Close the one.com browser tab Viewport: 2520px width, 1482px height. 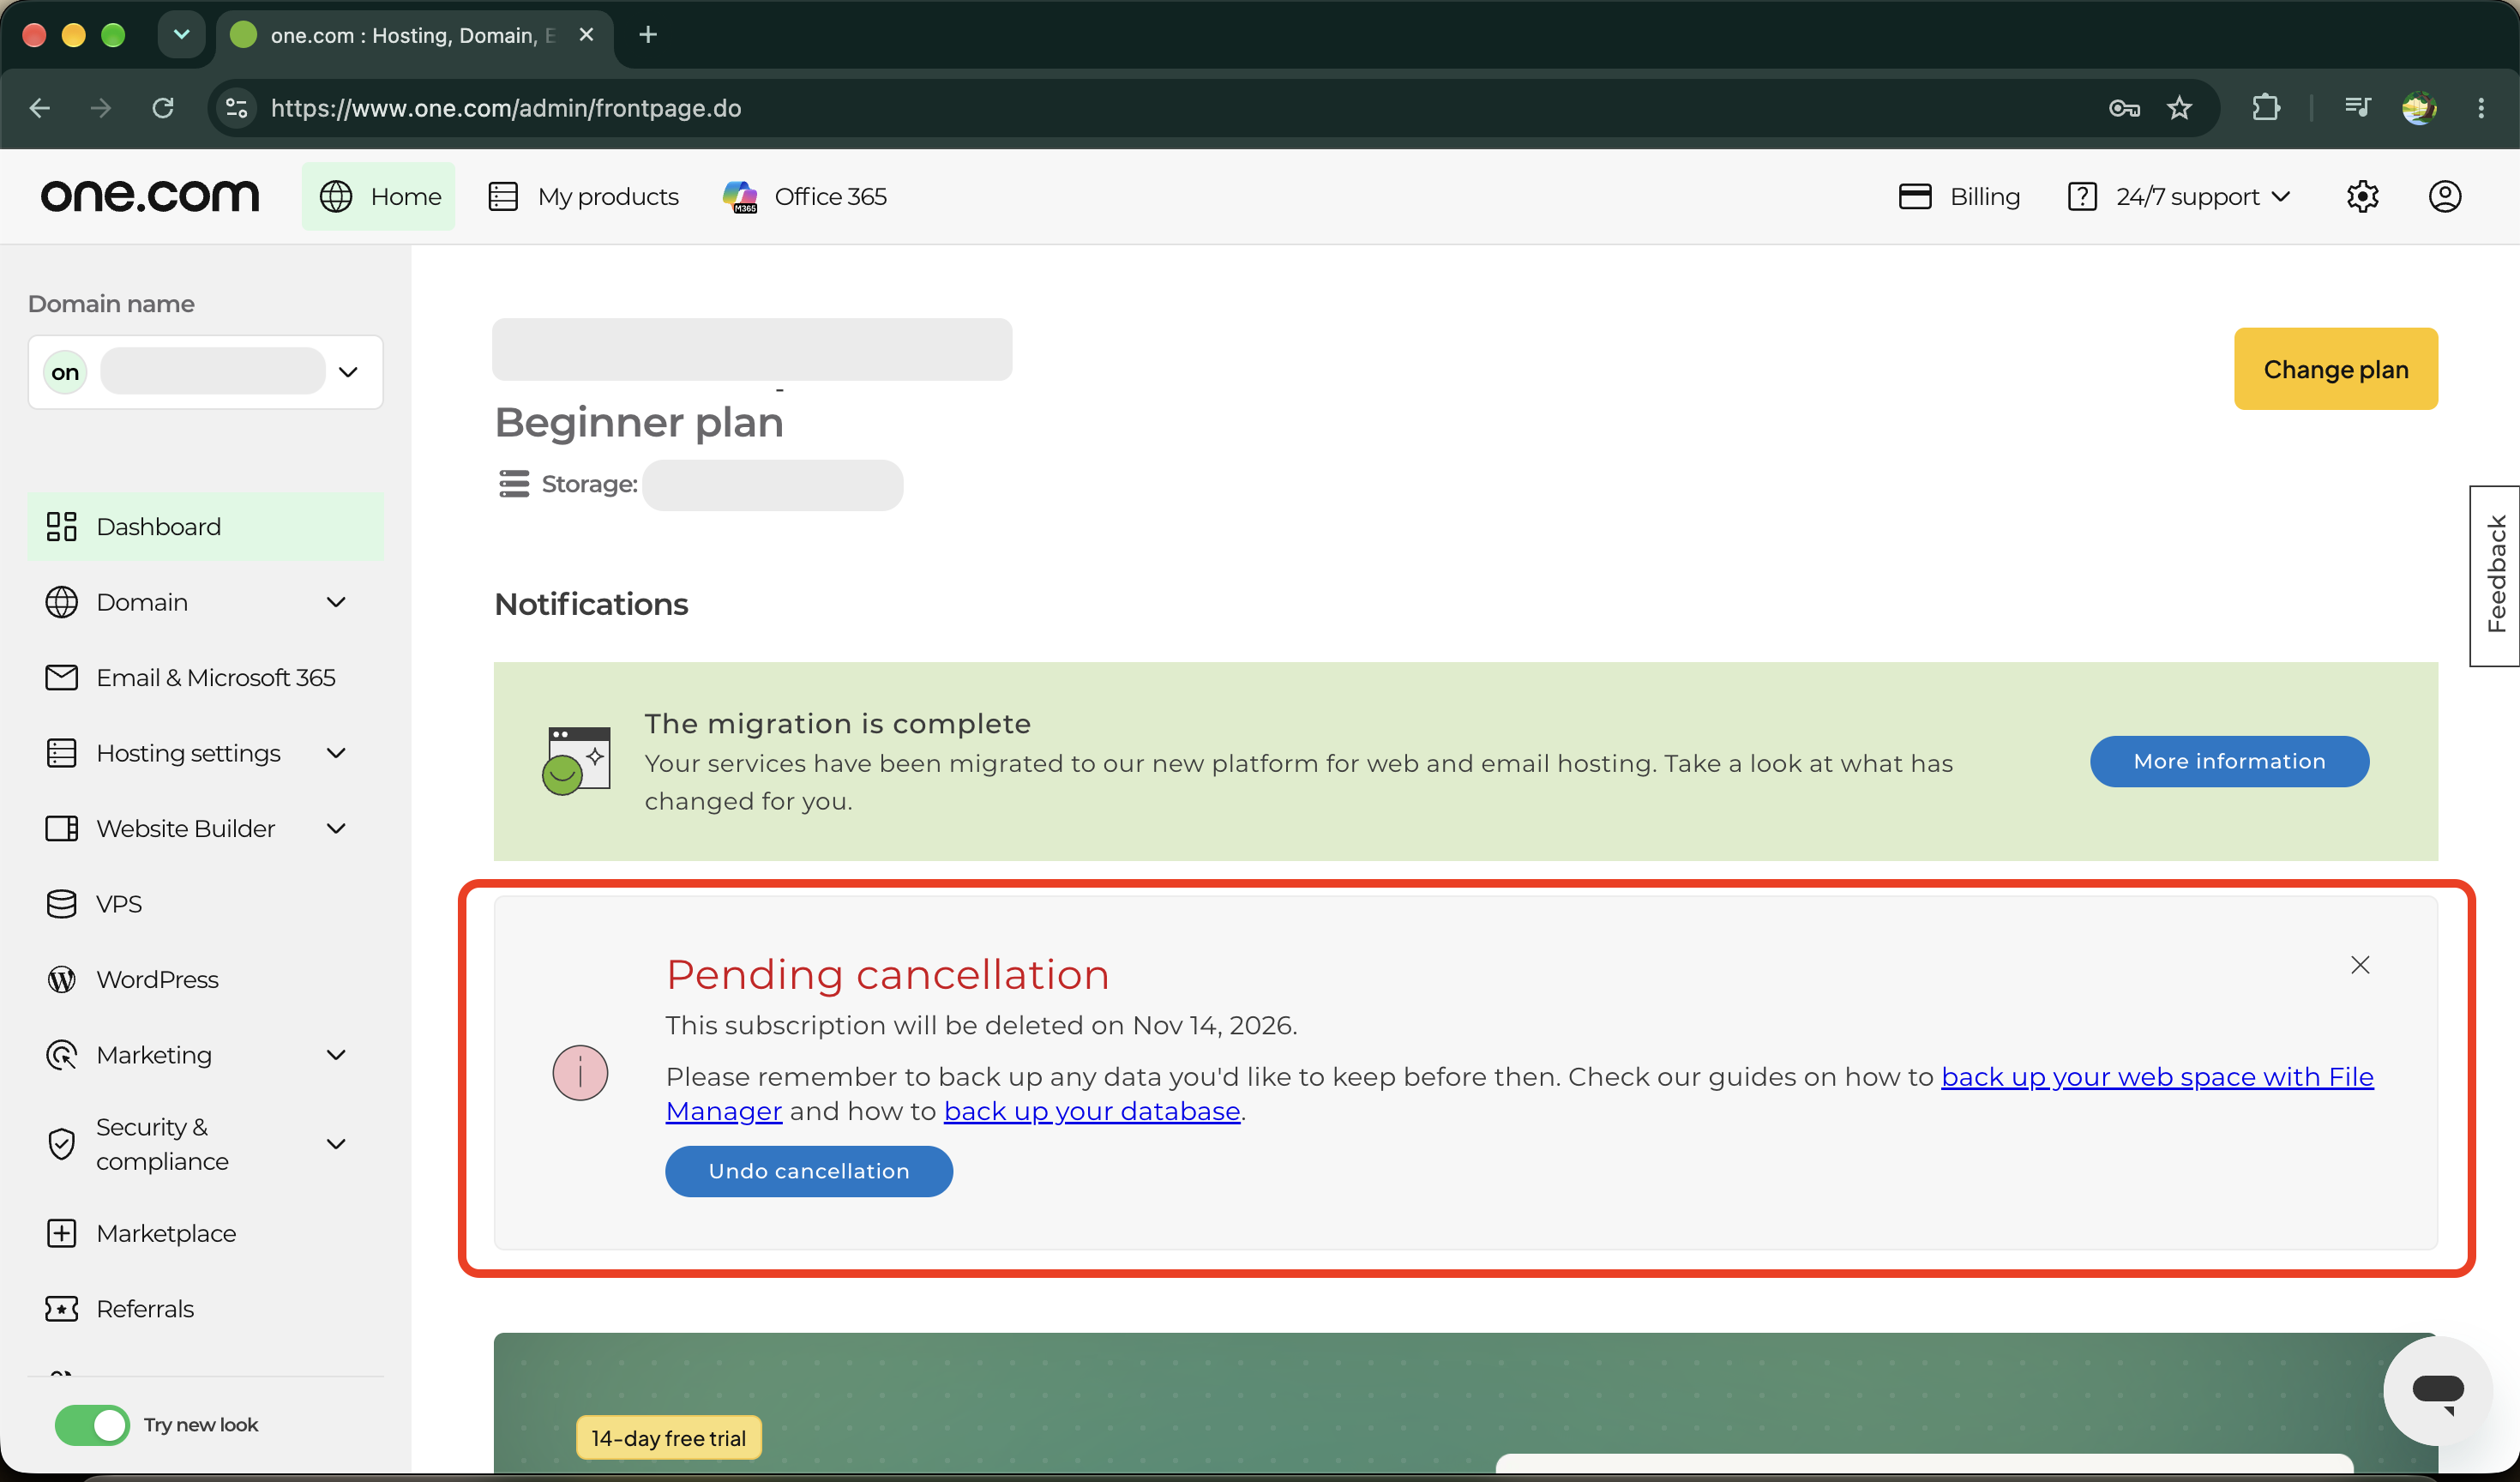[587, 35]
